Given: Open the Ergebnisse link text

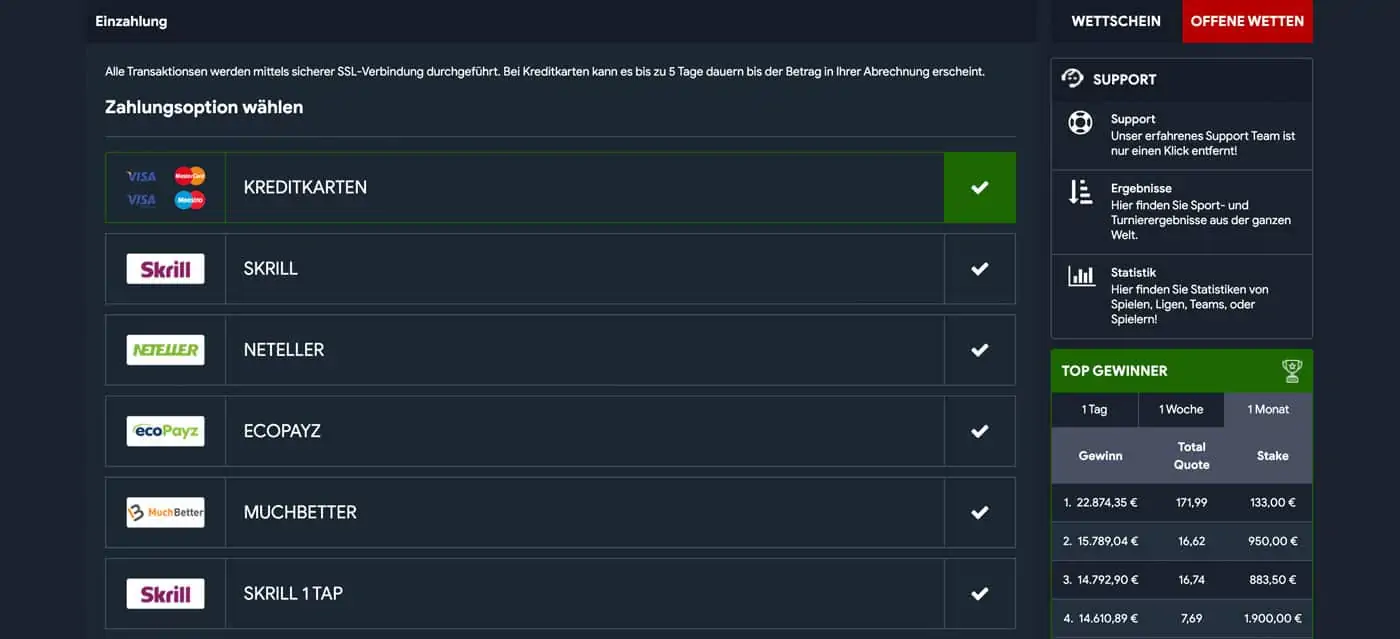Looking at the screenshot, I should tap(1141, 188).
